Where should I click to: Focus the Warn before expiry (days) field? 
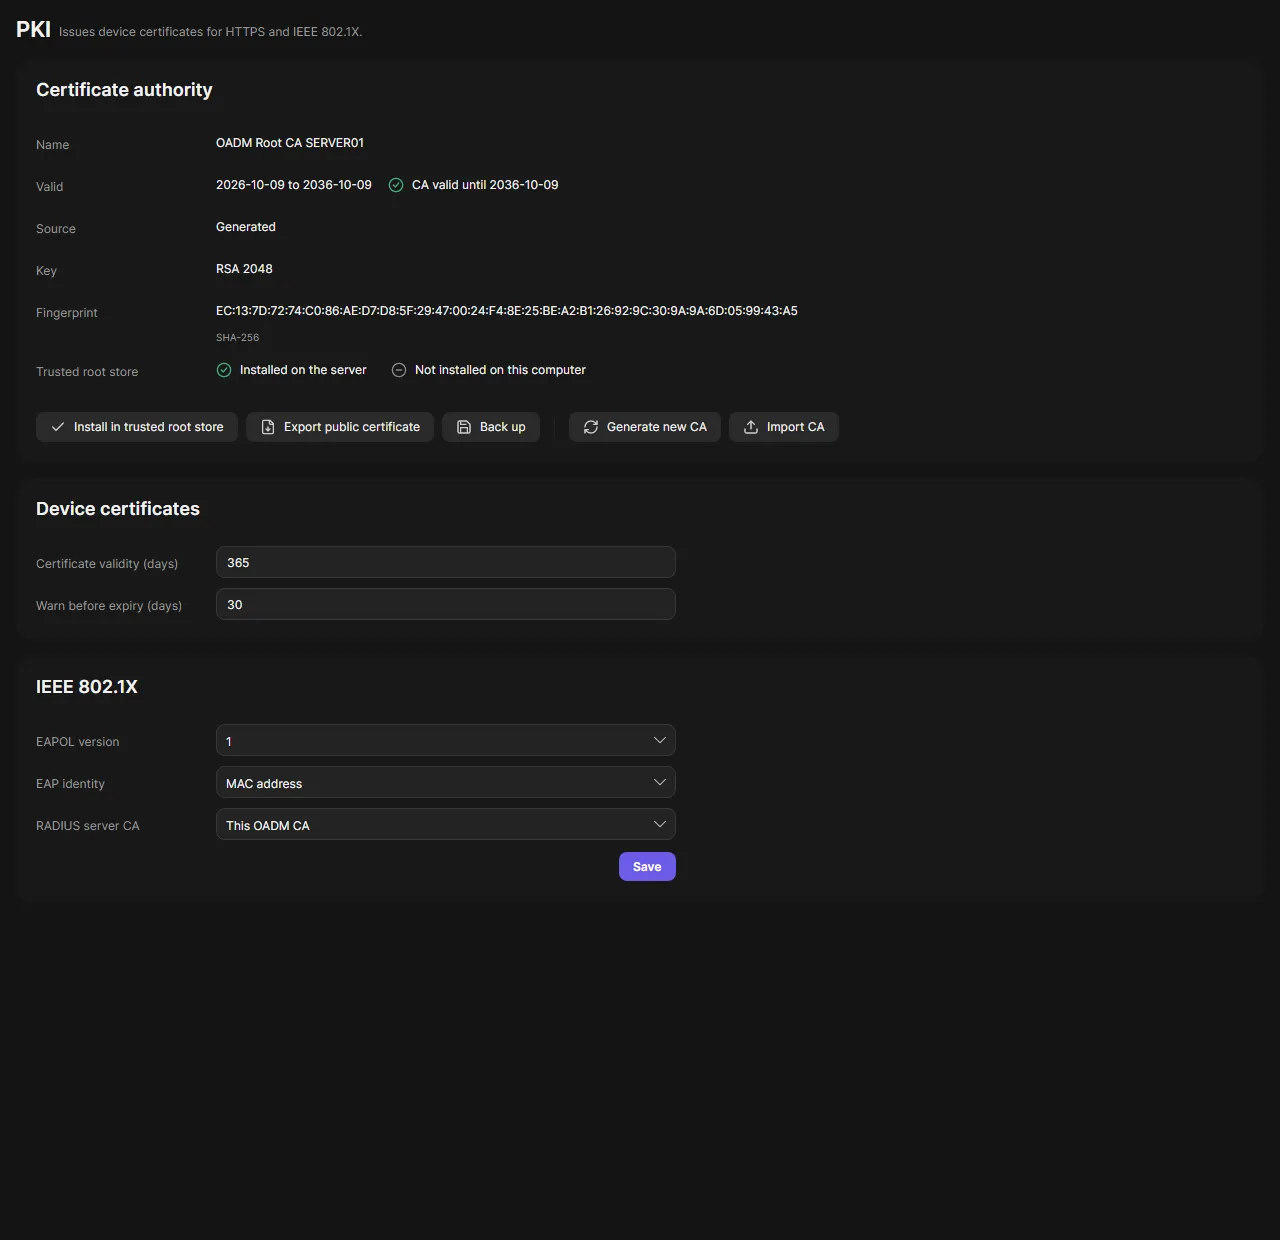coord(446,604)
